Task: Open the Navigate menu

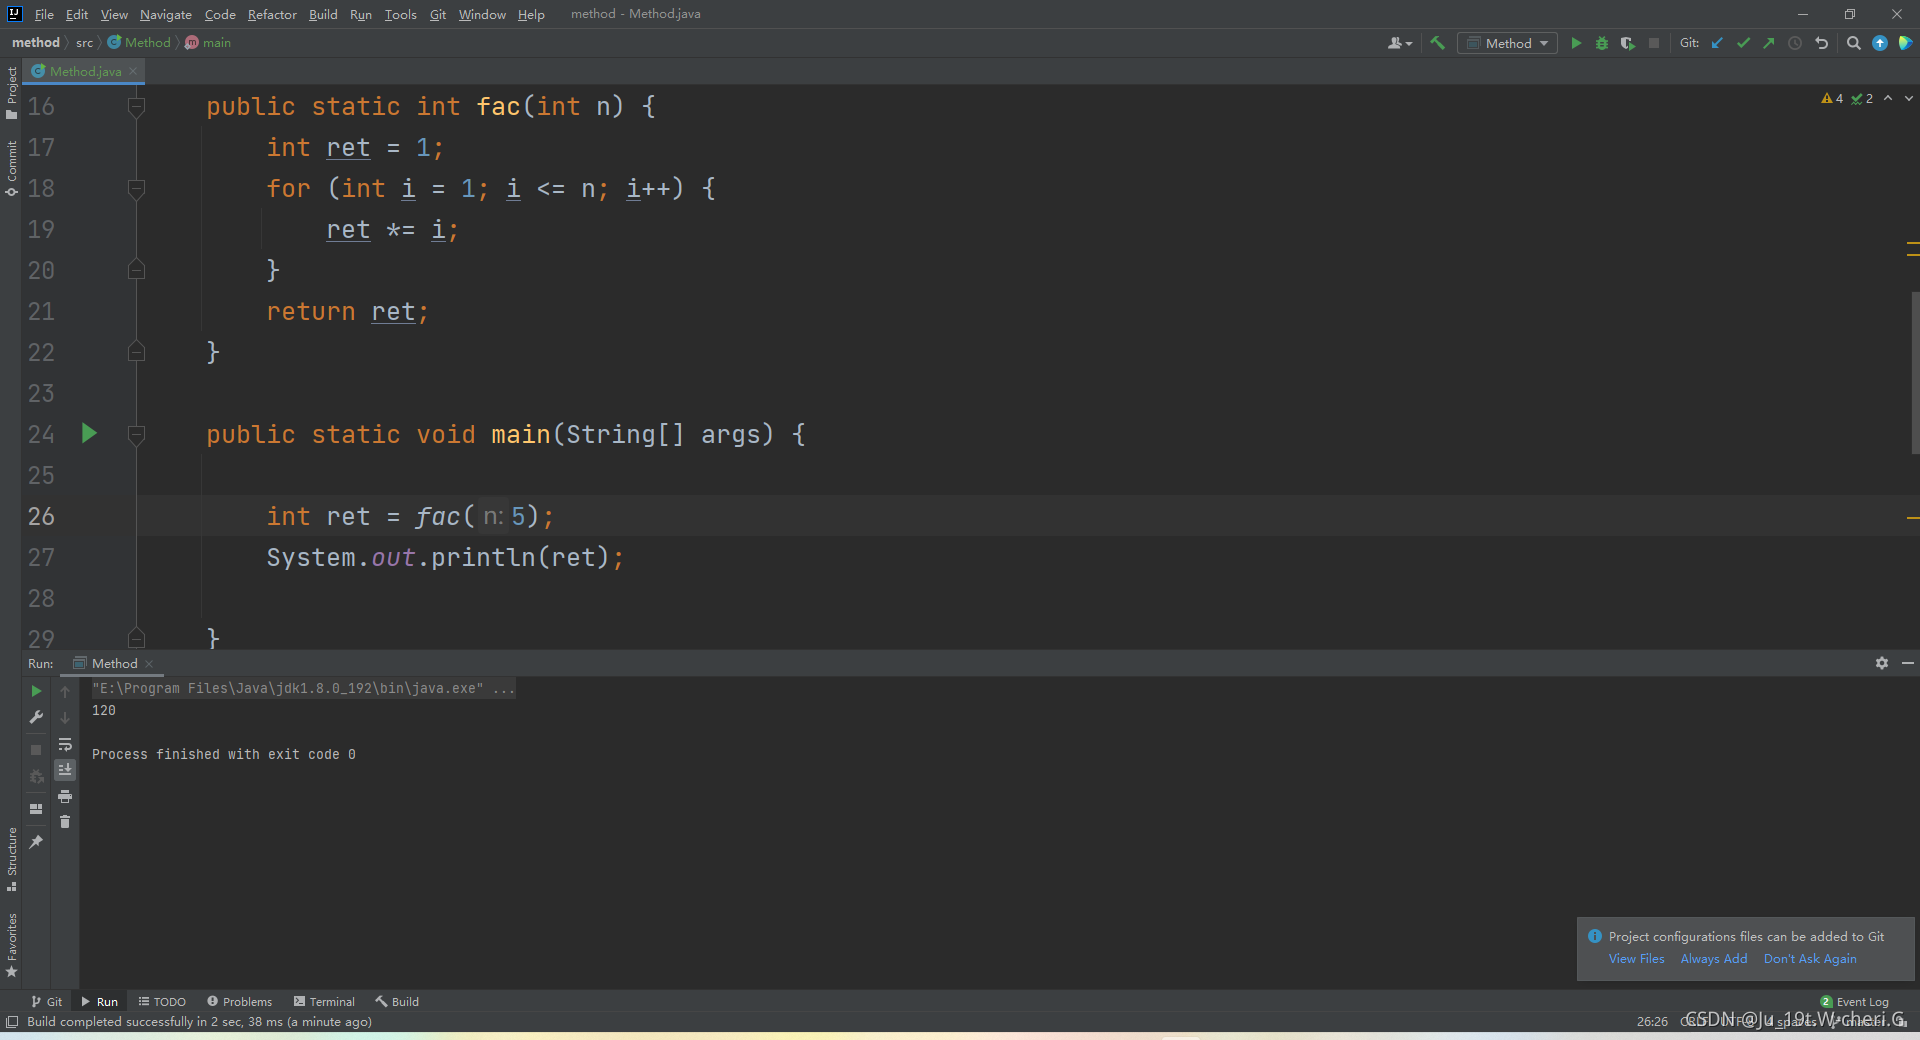Action: pyautogui.click(x=165, y=14)
